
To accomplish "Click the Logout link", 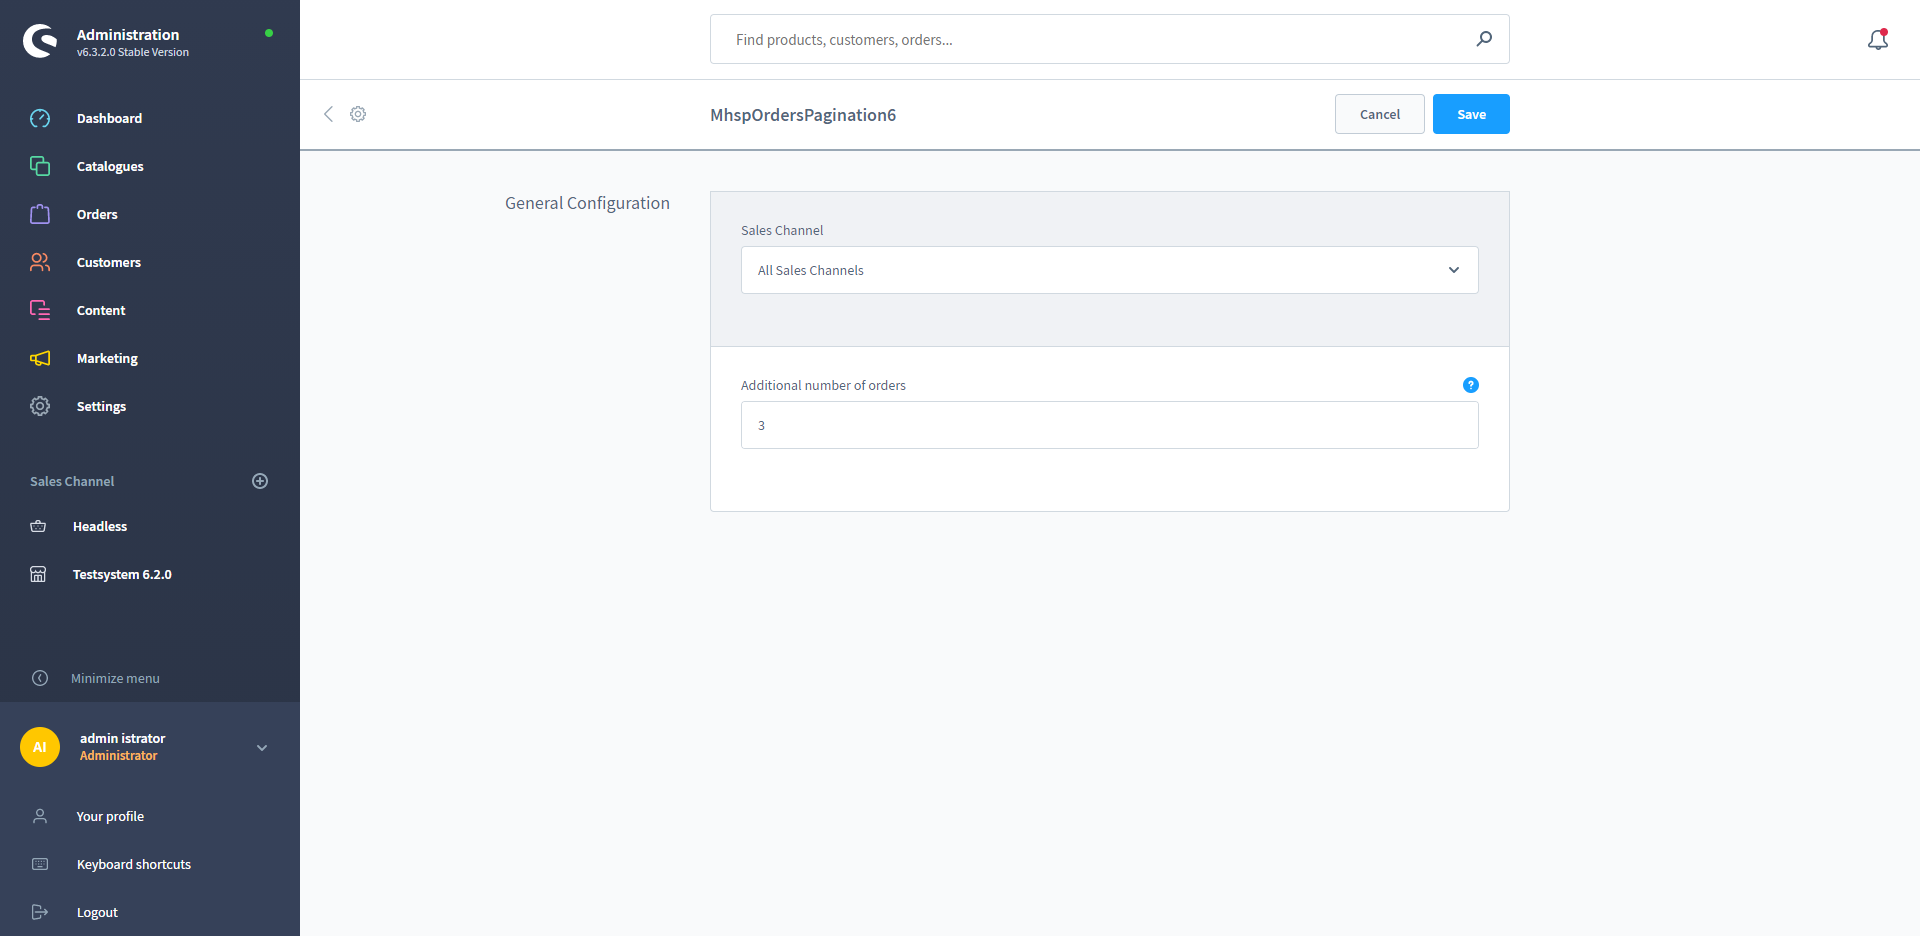I will tap(97, 912).
